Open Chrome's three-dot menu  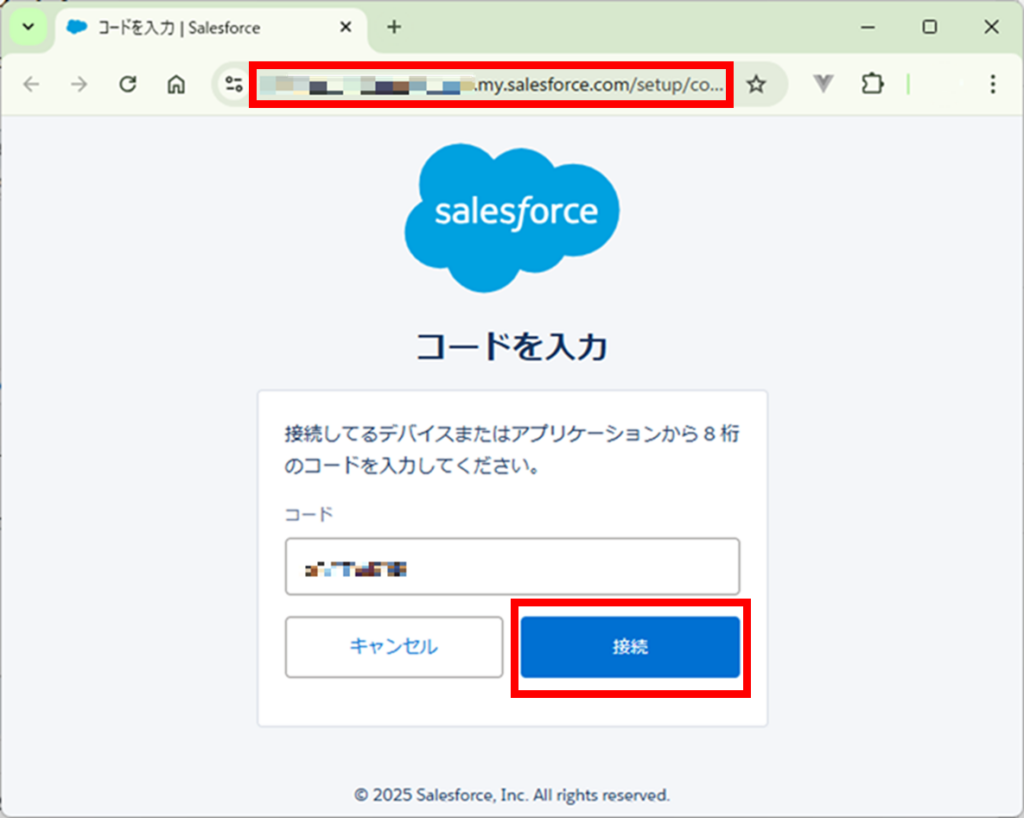click(x=992, y=85)
